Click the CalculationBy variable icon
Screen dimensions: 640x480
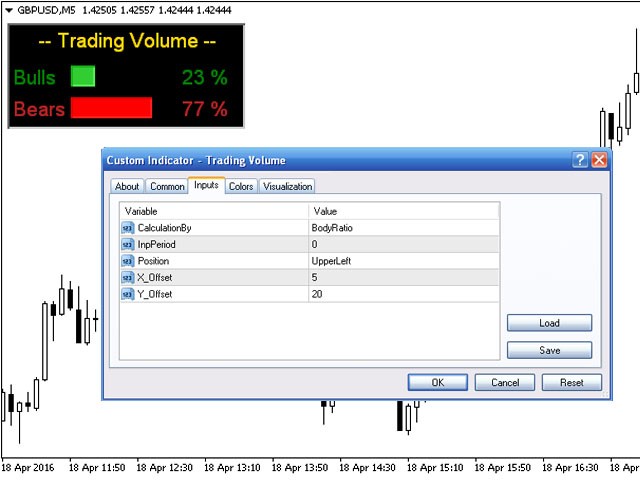pos(128,228)
